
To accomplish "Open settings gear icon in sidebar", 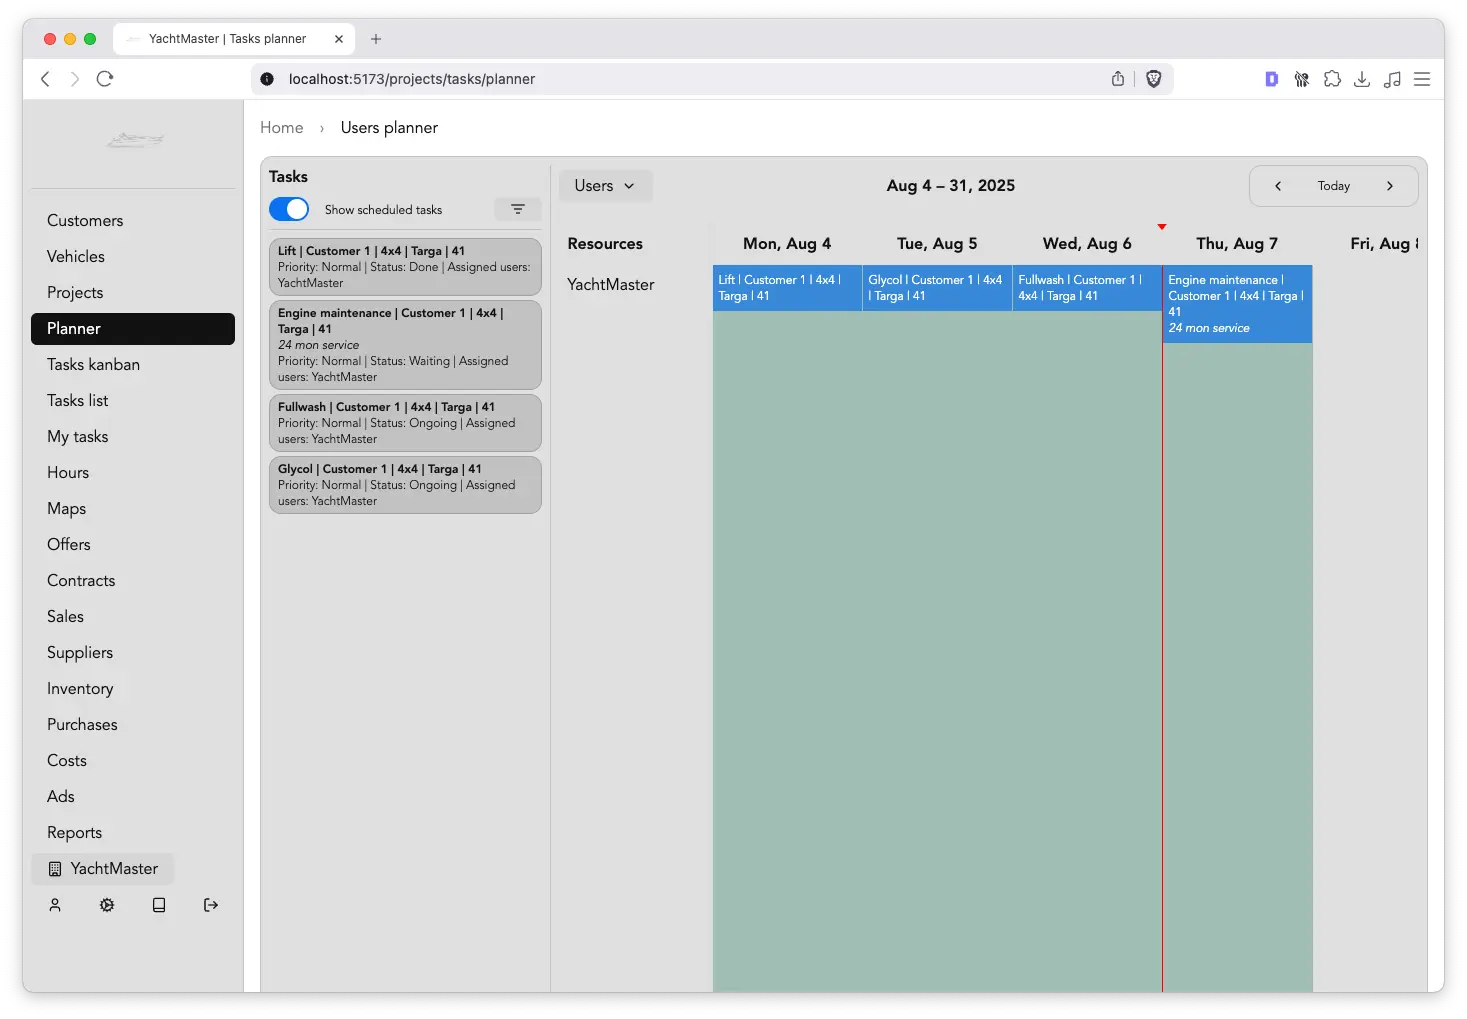I will point(107,905).
